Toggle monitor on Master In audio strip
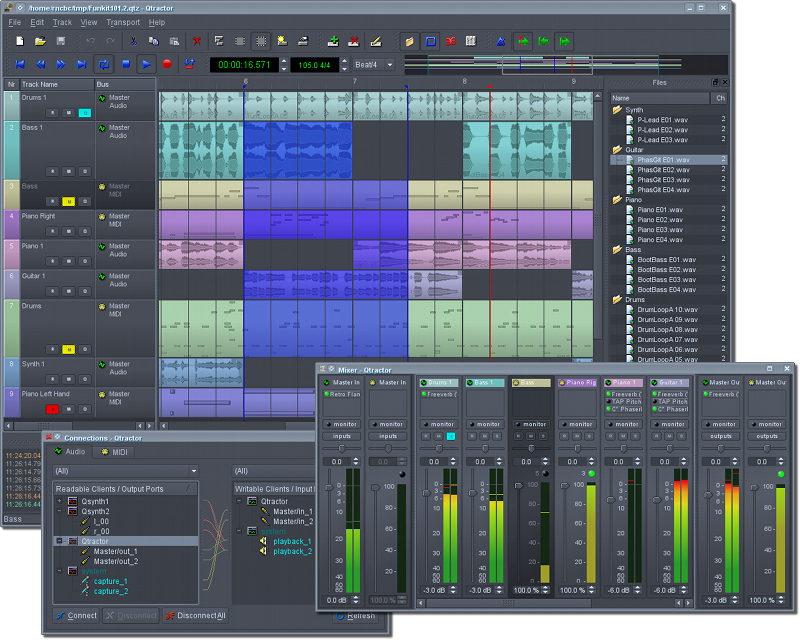 [341, 424]
